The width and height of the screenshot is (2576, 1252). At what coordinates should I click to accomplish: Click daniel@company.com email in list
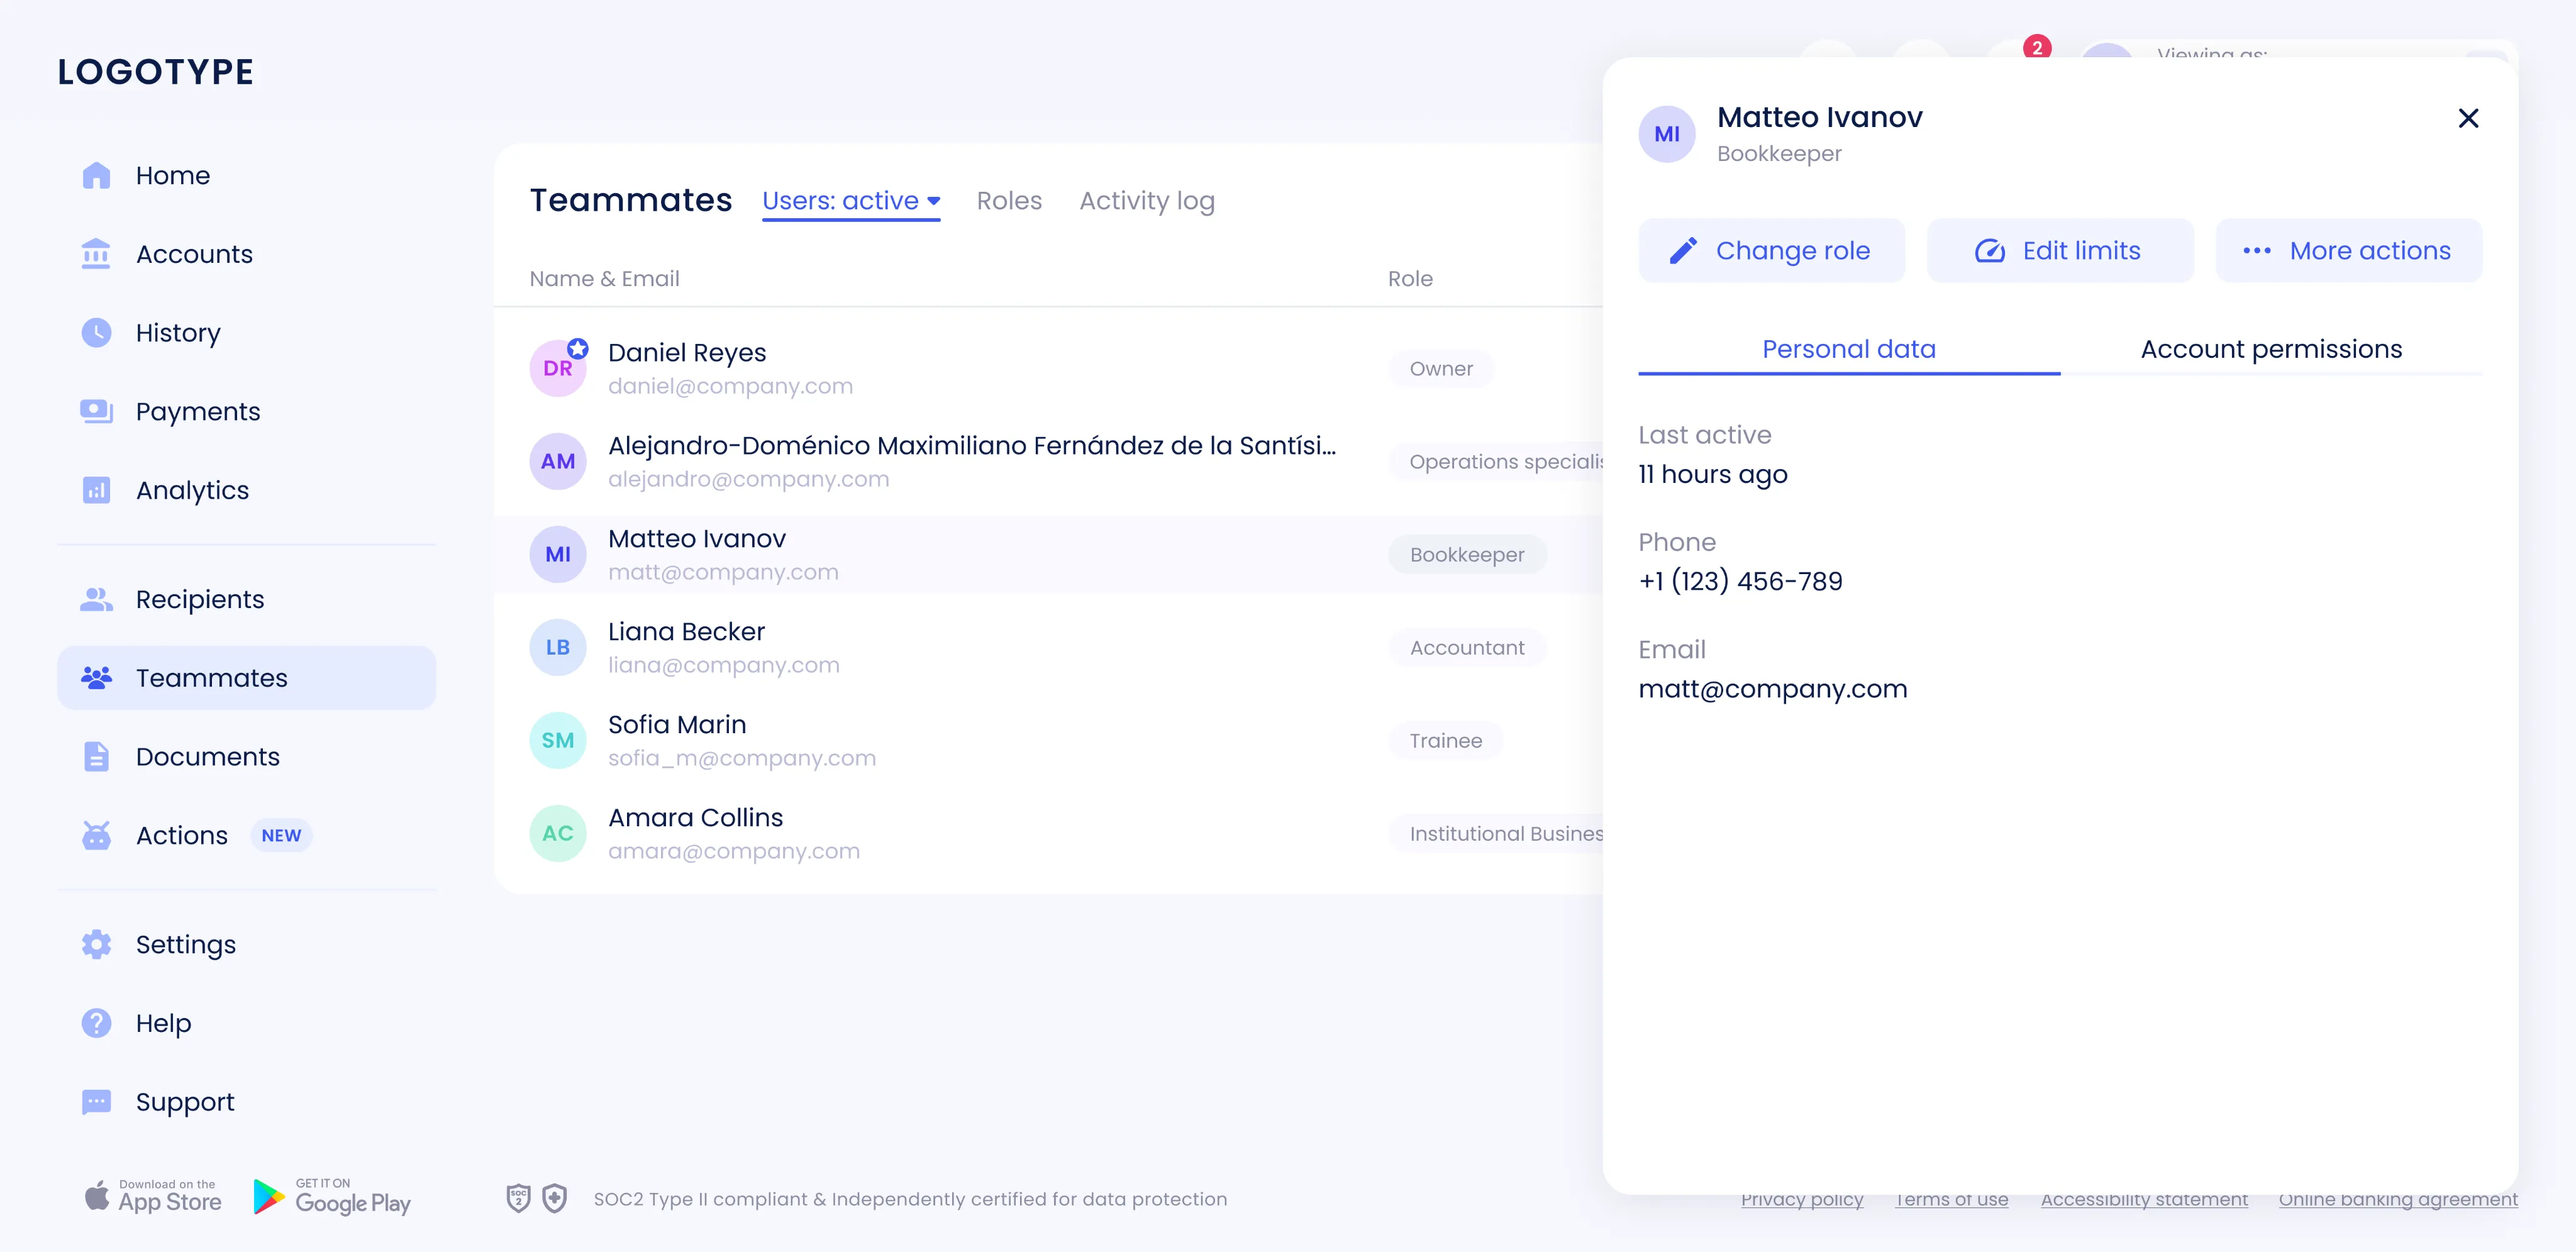coord(730,386)
